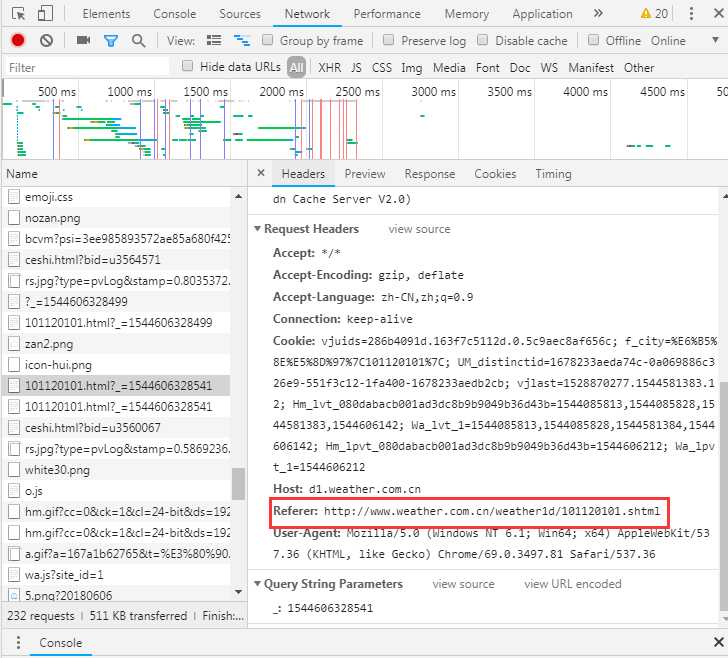Click view source beside Query String Parameters
728x658 pixels.
(x=463, y=584)
